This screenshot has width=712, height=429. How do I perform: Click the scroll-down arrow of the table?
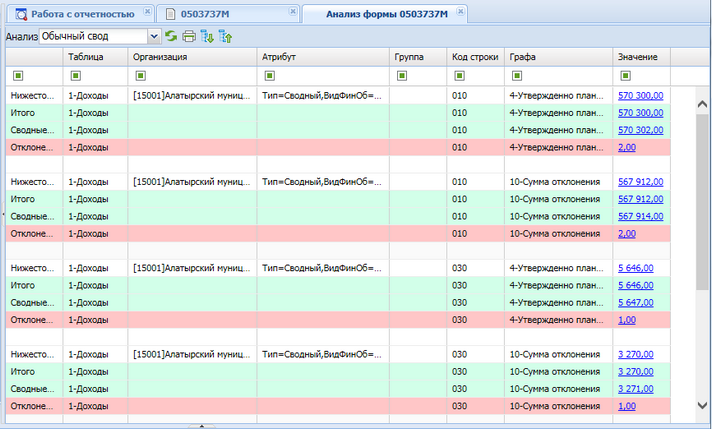pos(702,405)
